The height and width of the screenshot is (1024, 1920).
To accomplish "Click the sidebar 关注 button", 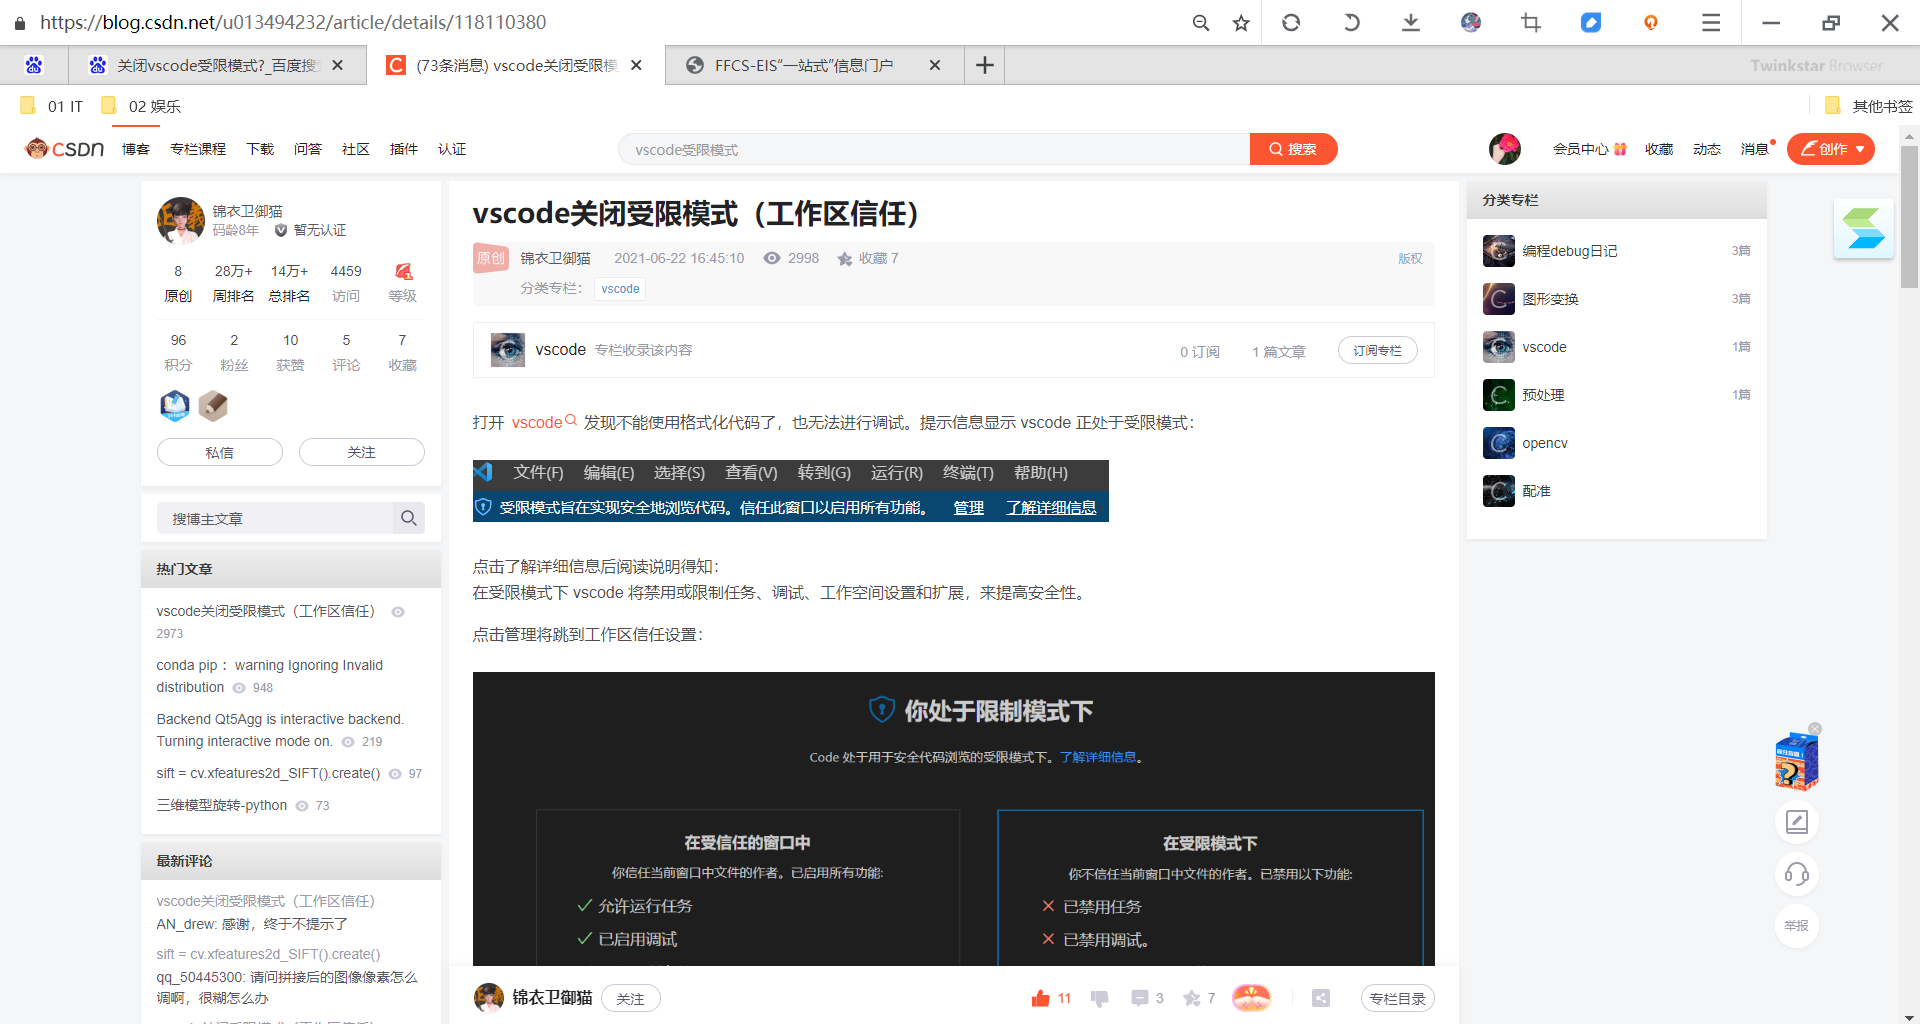I will coord(362,452).
